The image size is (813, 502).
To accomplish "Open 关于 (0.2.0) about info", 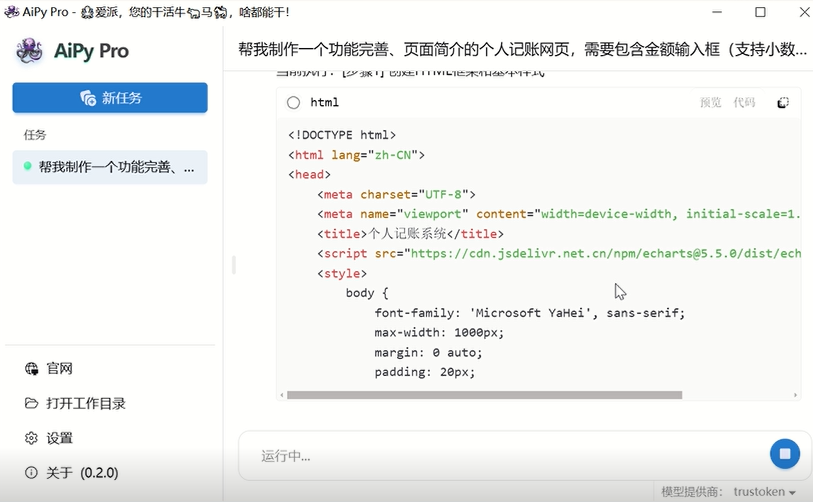I will point(72,473).
